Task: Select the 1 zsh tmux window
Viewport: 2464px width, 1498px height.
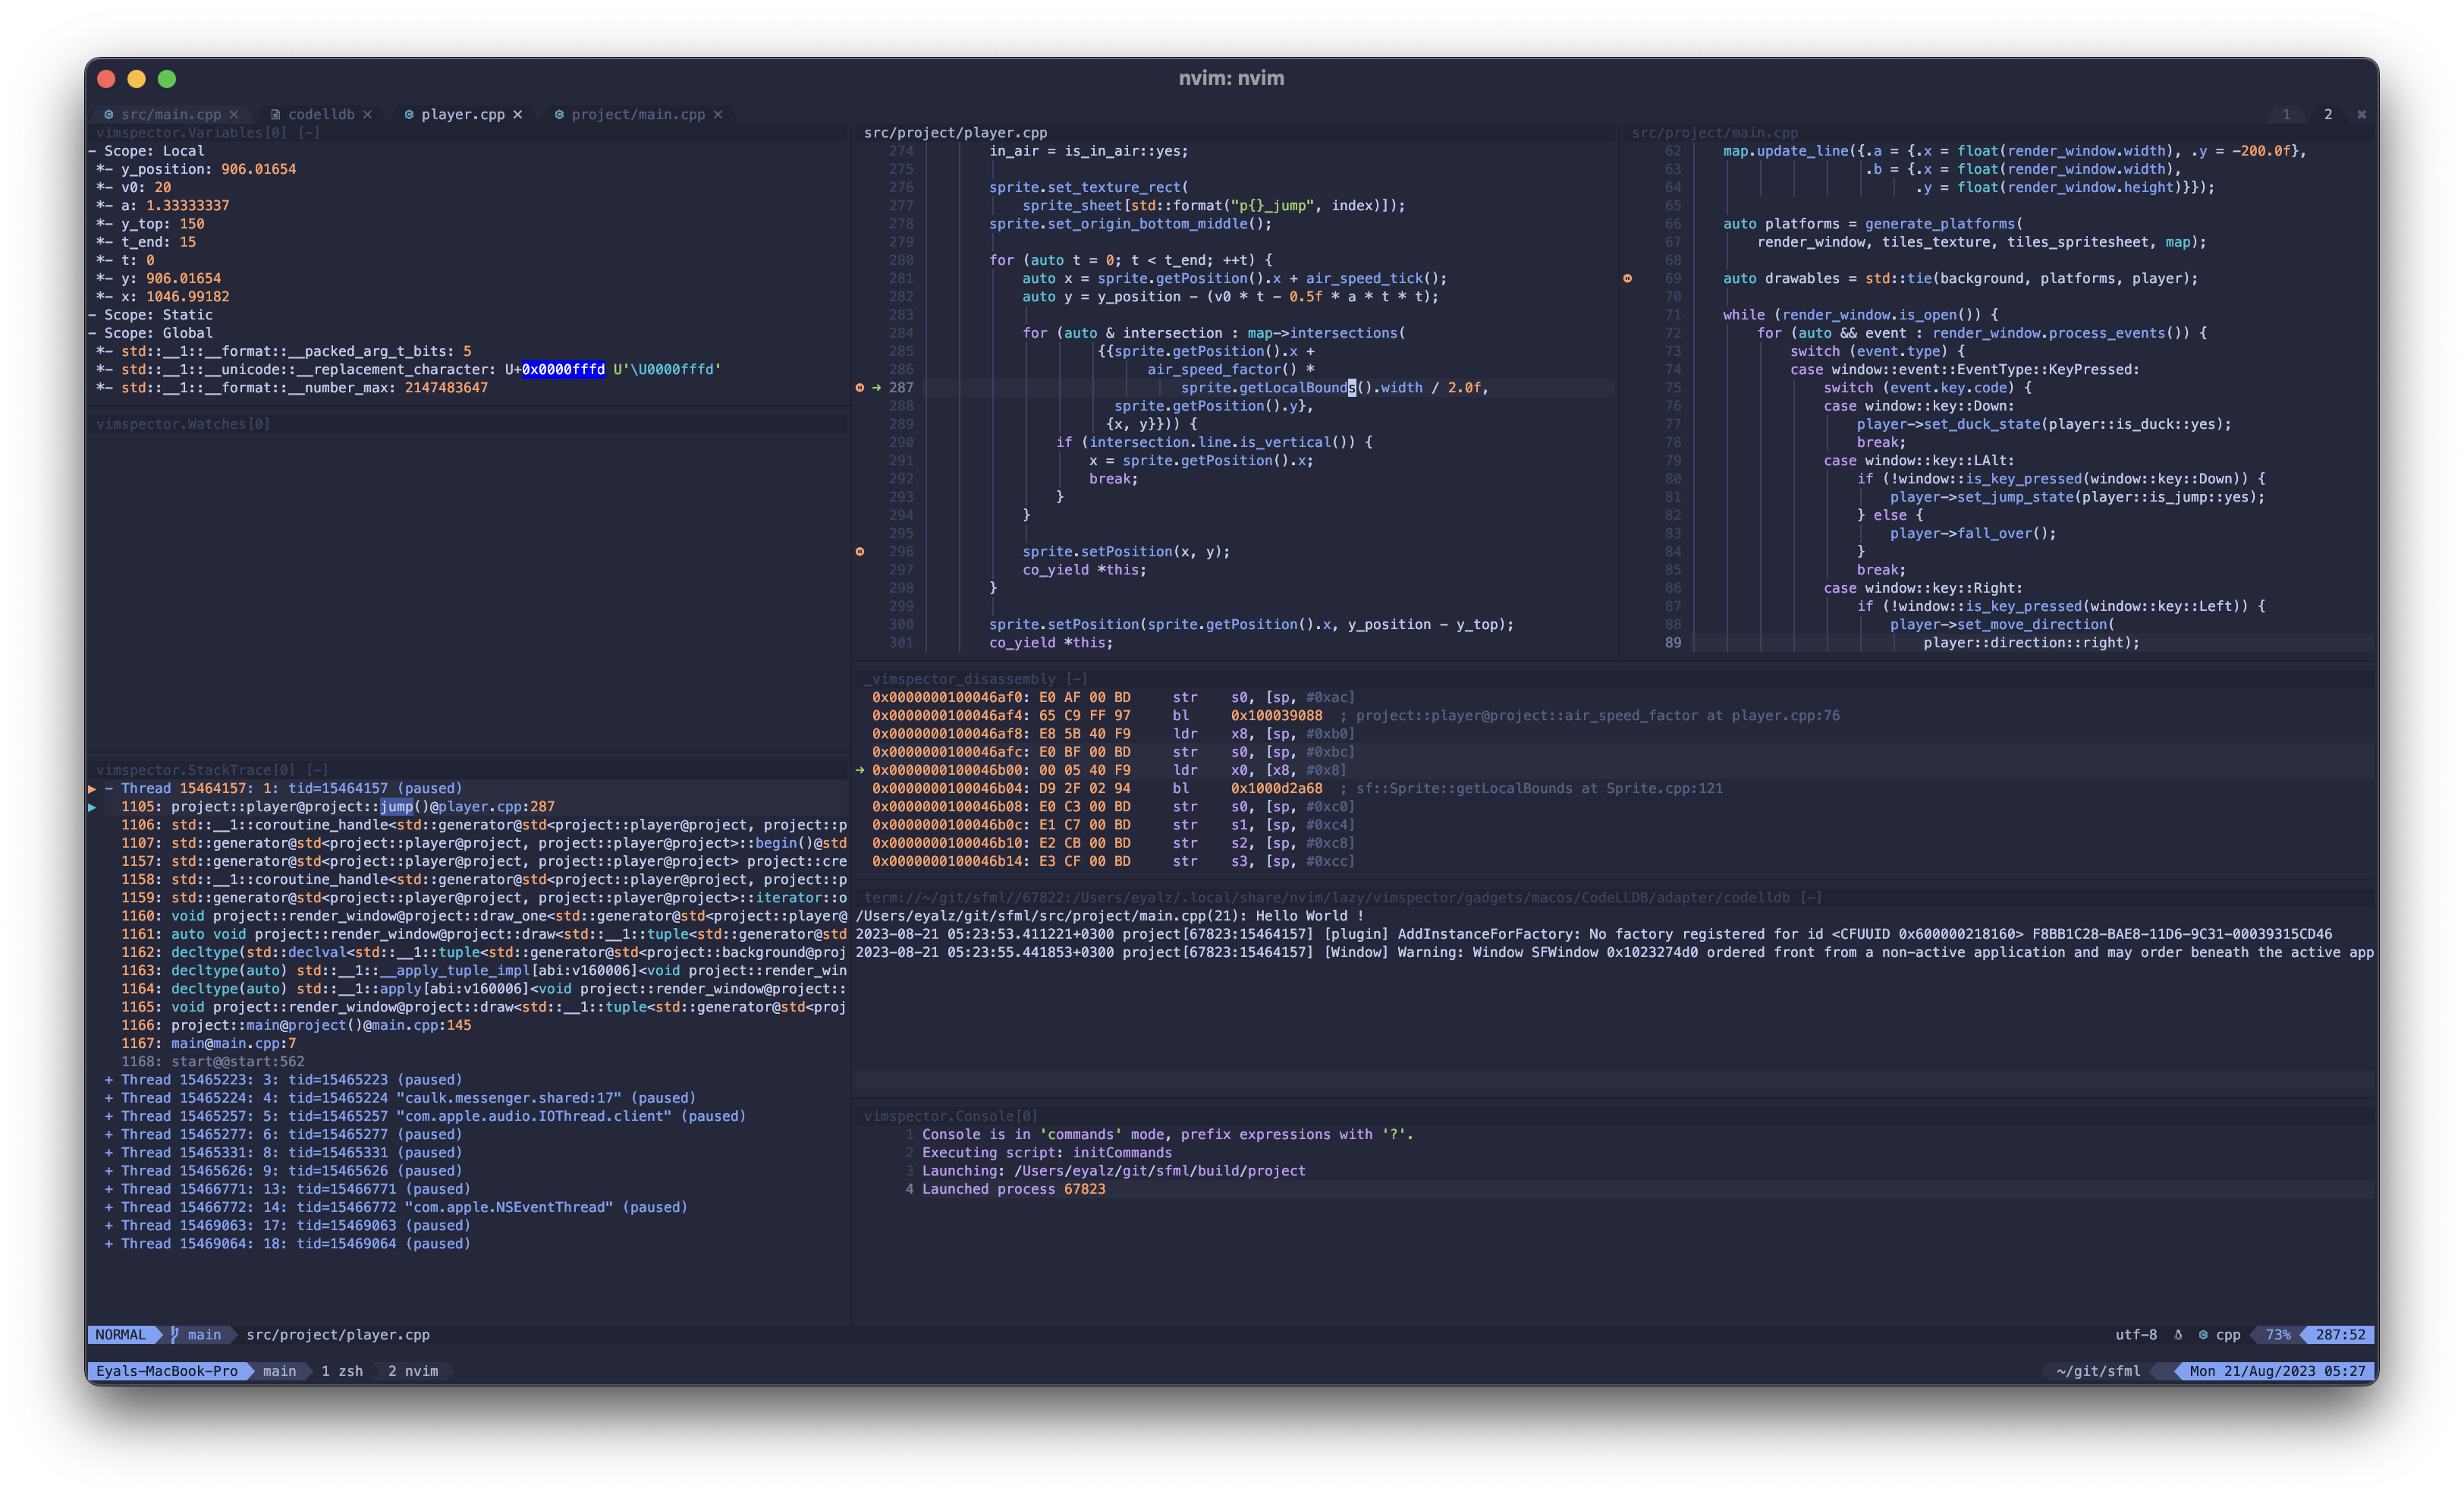Action: point(342,1370)
